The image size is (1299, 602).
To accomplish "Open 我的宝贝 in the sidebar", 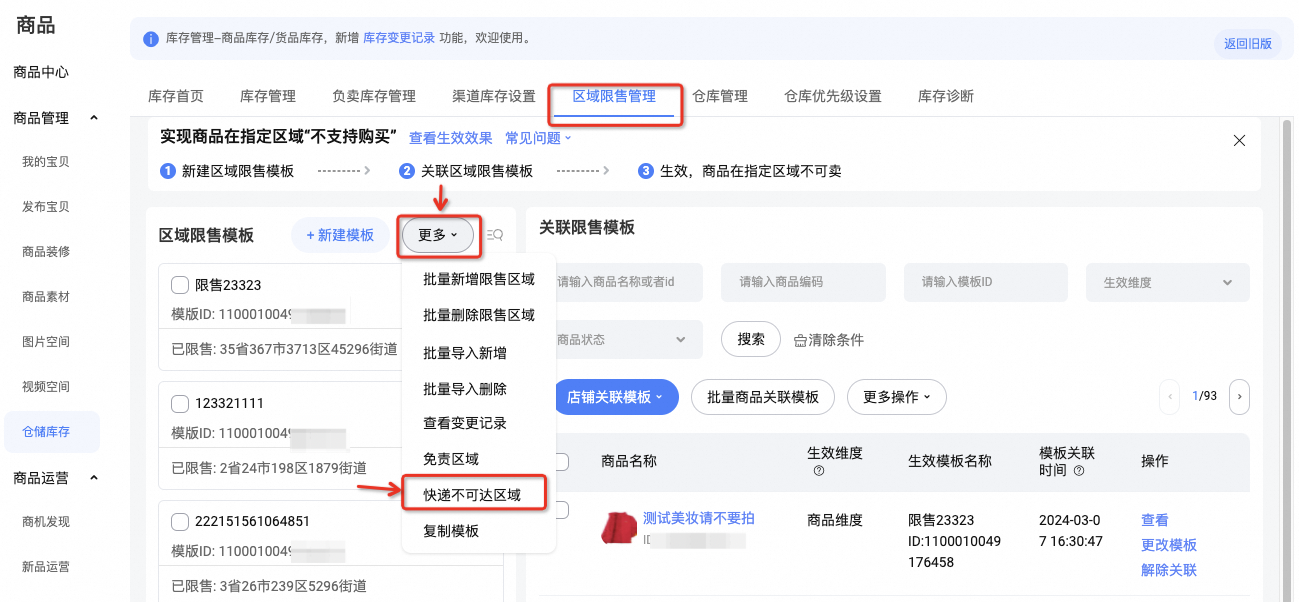I will [x=46, y=162].
